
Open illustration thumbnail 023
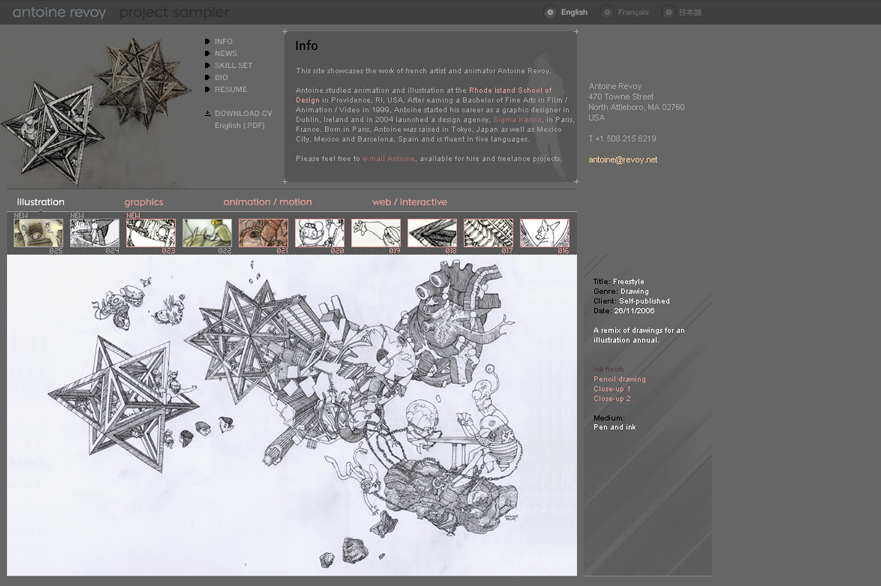point(151,233)
